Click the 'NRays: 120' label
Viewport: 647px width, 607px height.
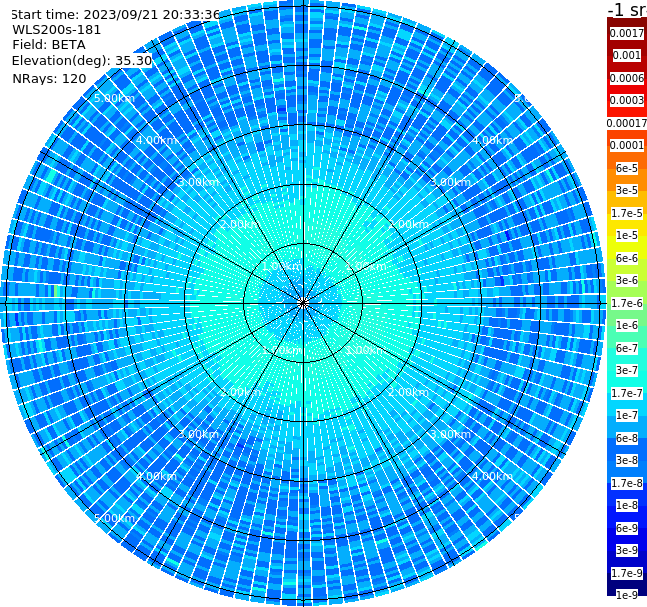pos(49,78)
